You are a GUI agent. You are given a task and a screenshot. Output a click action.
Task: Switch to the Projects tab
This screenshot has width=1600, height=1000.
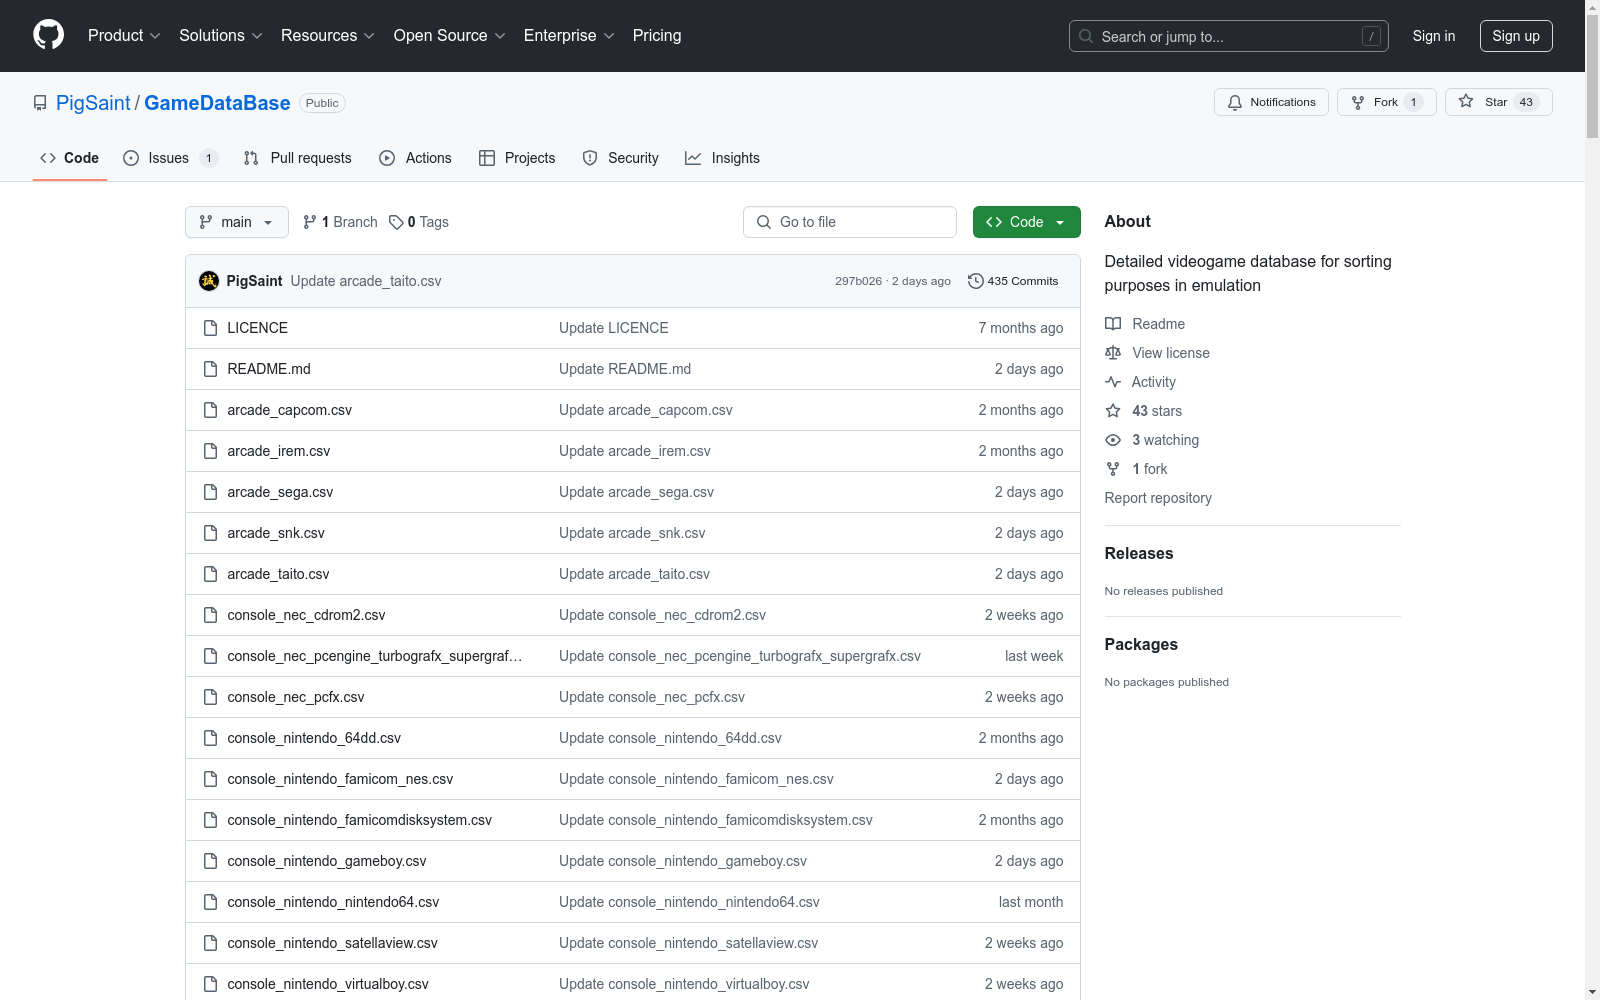point(517,158)
